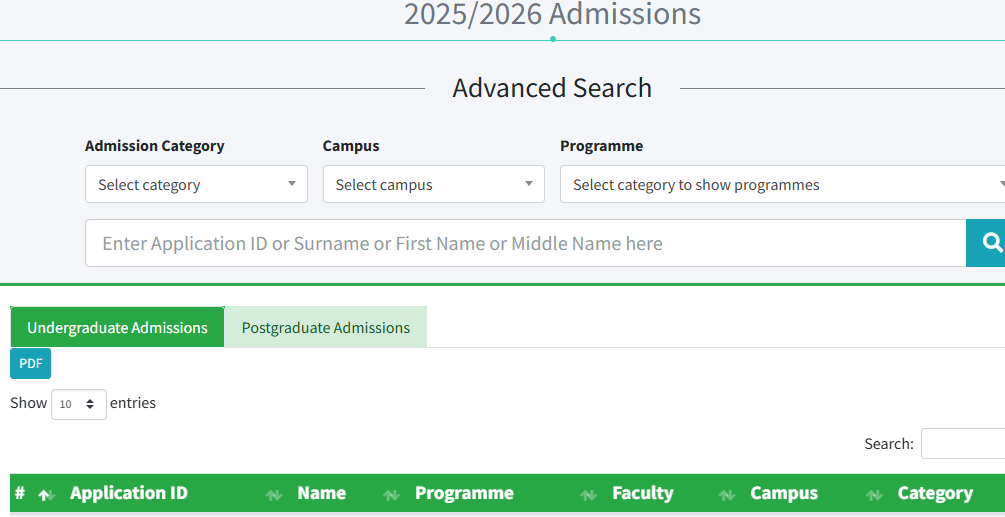Viewport: 1005px width, 517px height.
Task: Open the Select campus dropdown
Action: coord(434,185)
